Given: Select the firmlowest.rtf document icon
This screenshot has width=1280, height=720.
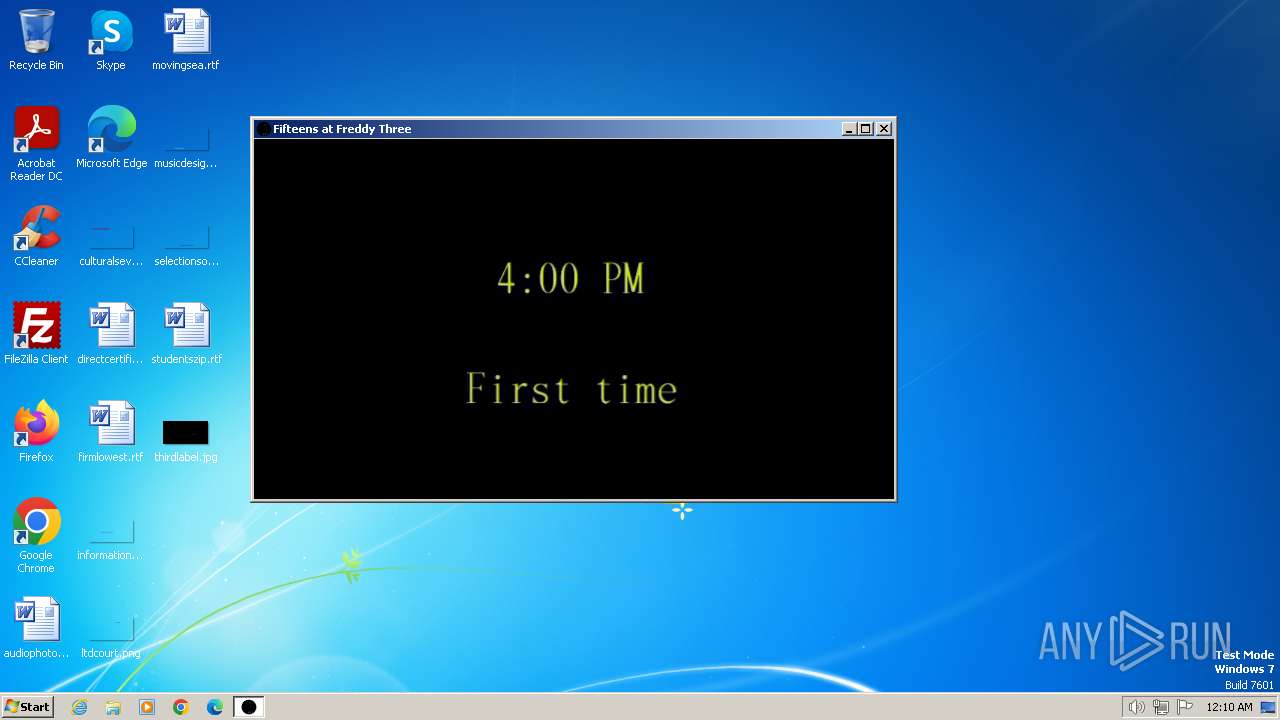Looking at the screenshot, I should point(111,432).
